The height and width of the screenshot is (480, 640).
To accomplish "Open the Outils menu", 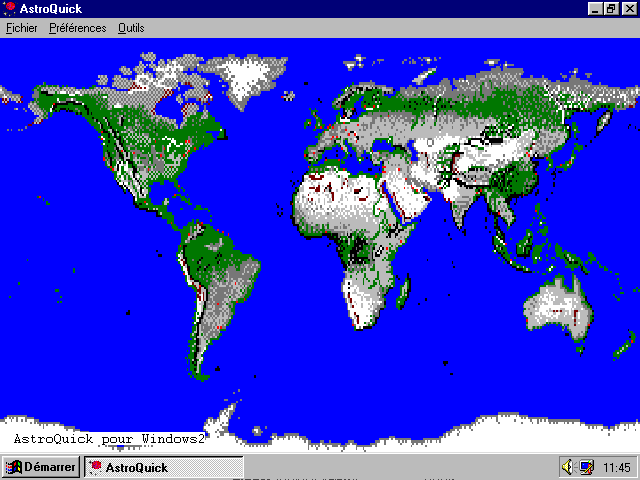I will pyautogui.click(x=131, y=28).
